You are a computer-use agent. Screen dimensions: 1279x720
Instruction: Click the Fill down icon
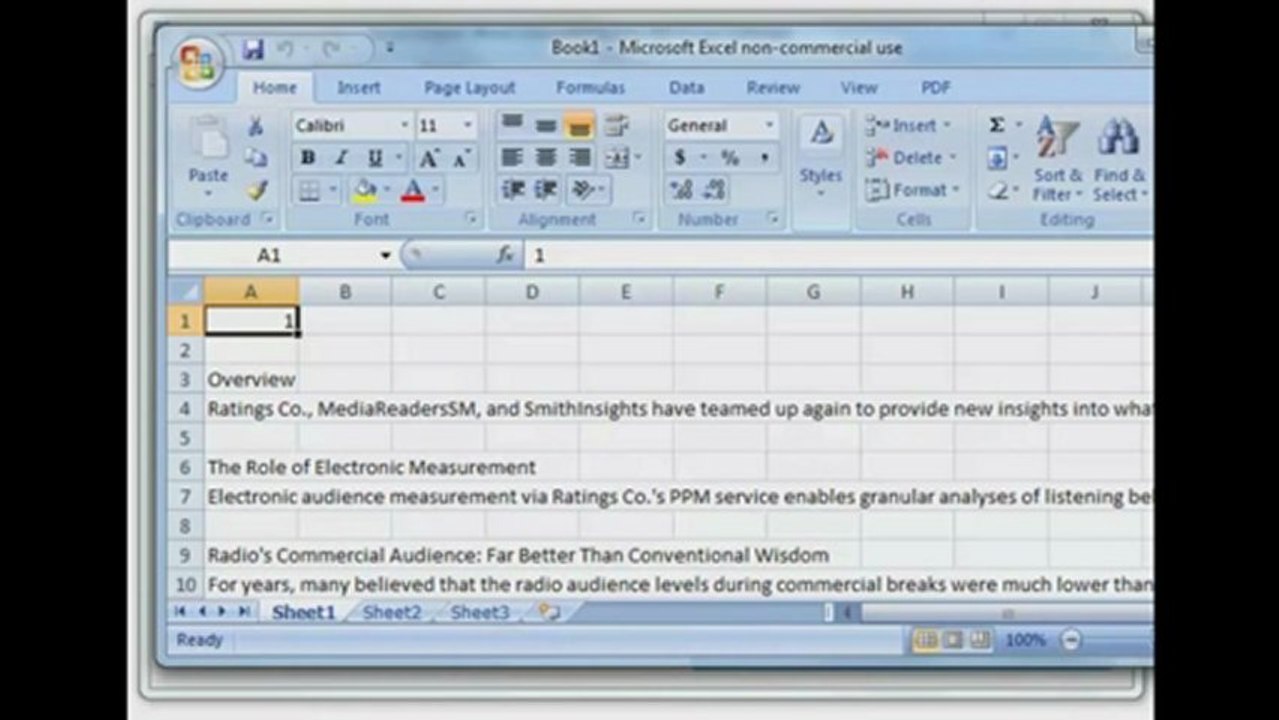pyautogui.click(x=997, y=158)
